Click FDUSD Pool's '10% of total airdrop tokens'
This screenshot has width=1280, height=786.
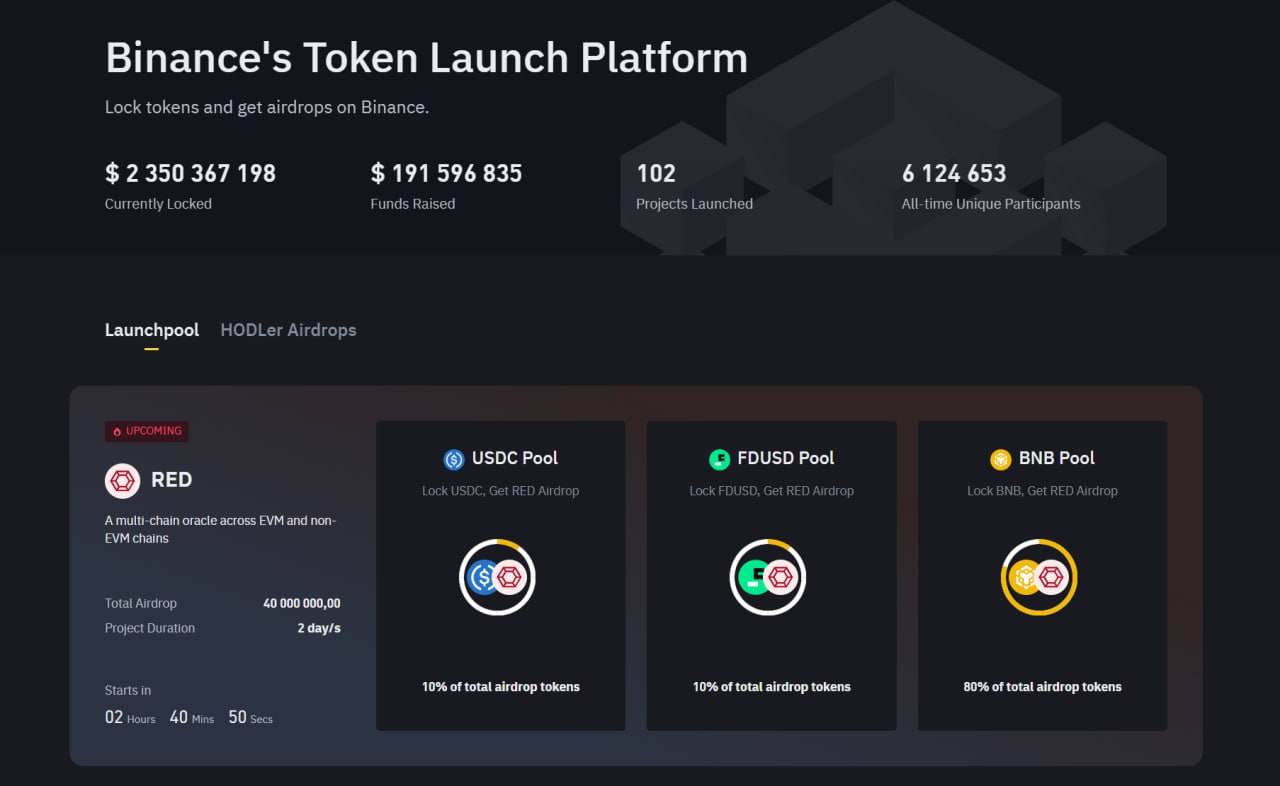coord(772,687)
